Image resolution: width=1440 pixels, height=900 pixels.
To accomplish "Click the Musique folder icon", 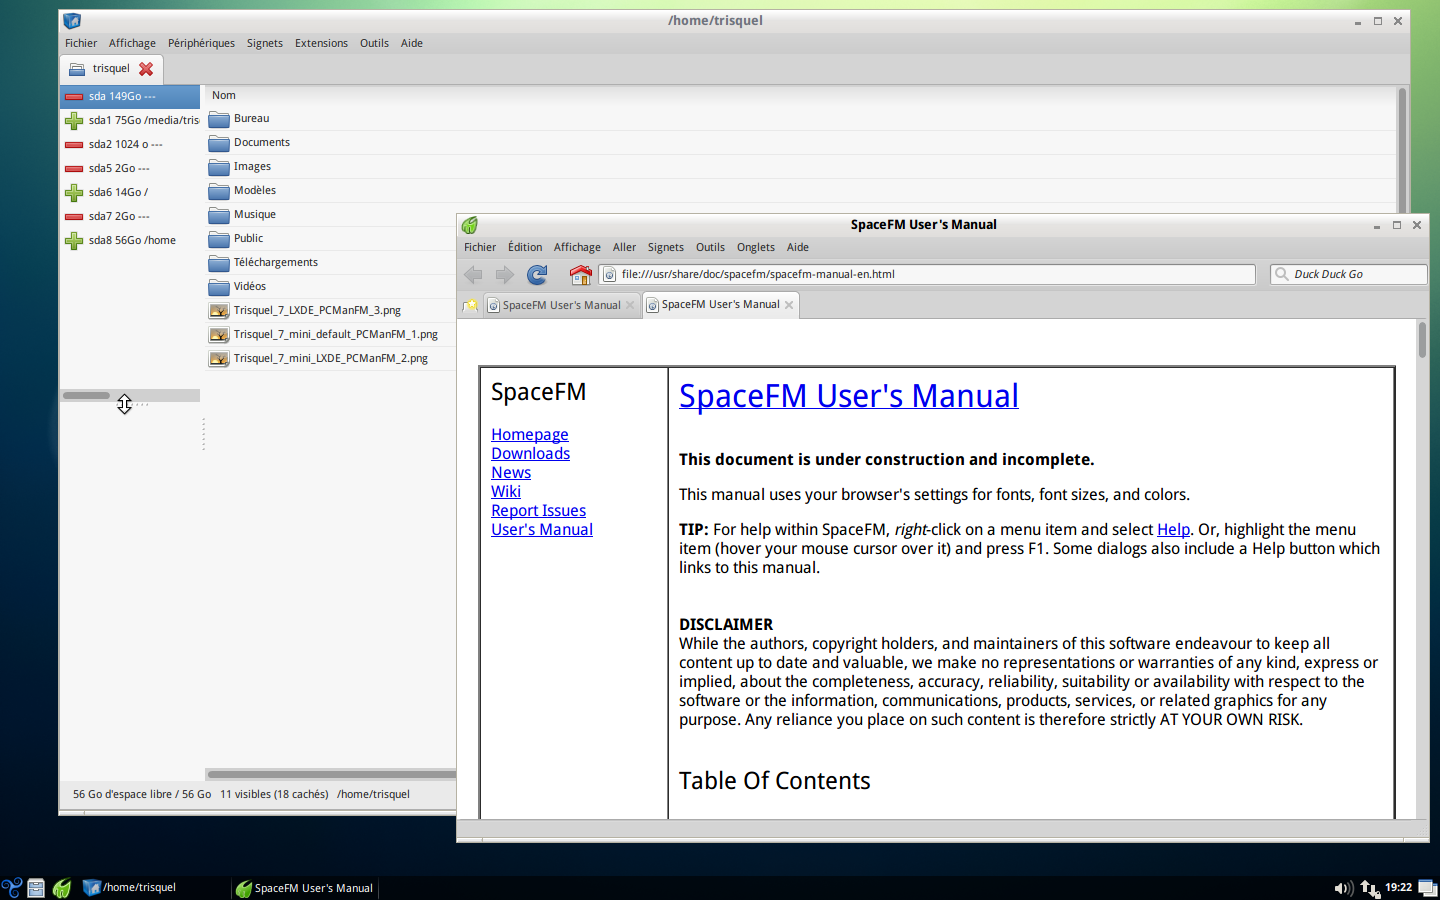I will tap(219, 215).
